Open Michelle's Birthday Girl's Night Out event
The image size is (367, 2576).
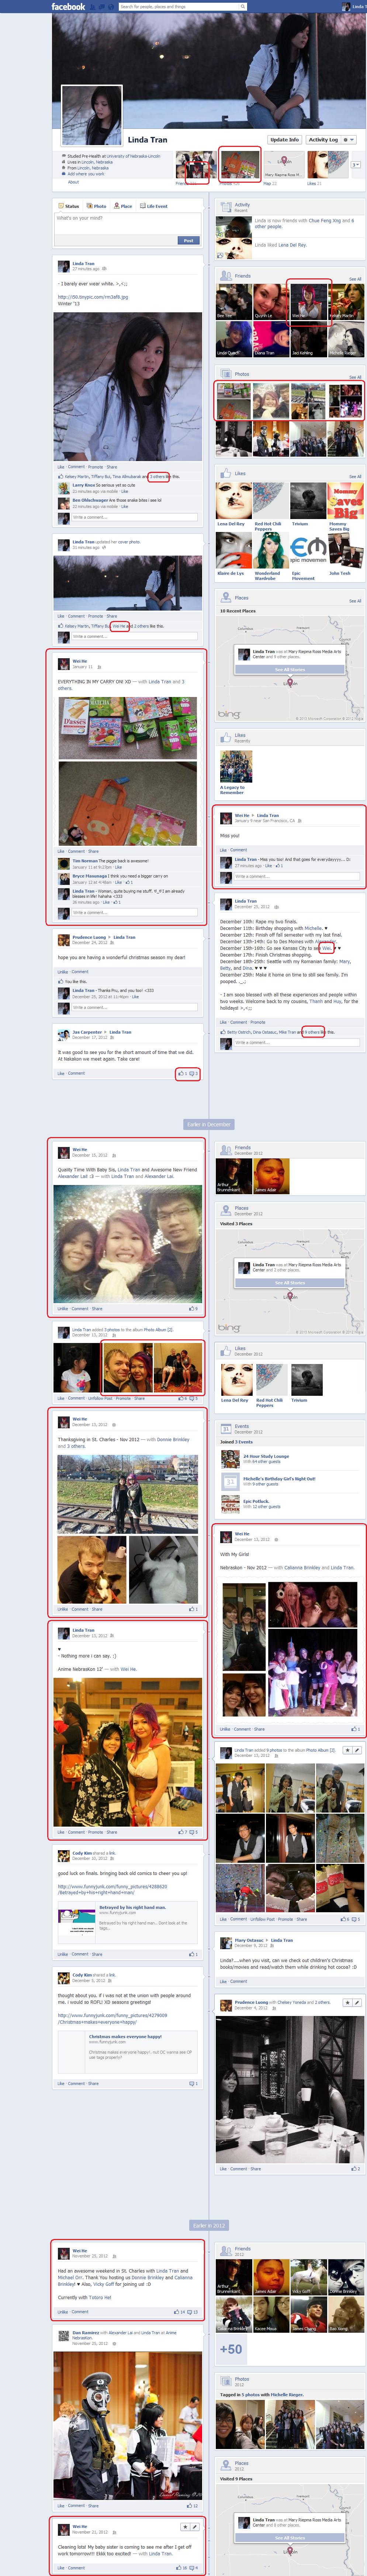(279, 1478)
